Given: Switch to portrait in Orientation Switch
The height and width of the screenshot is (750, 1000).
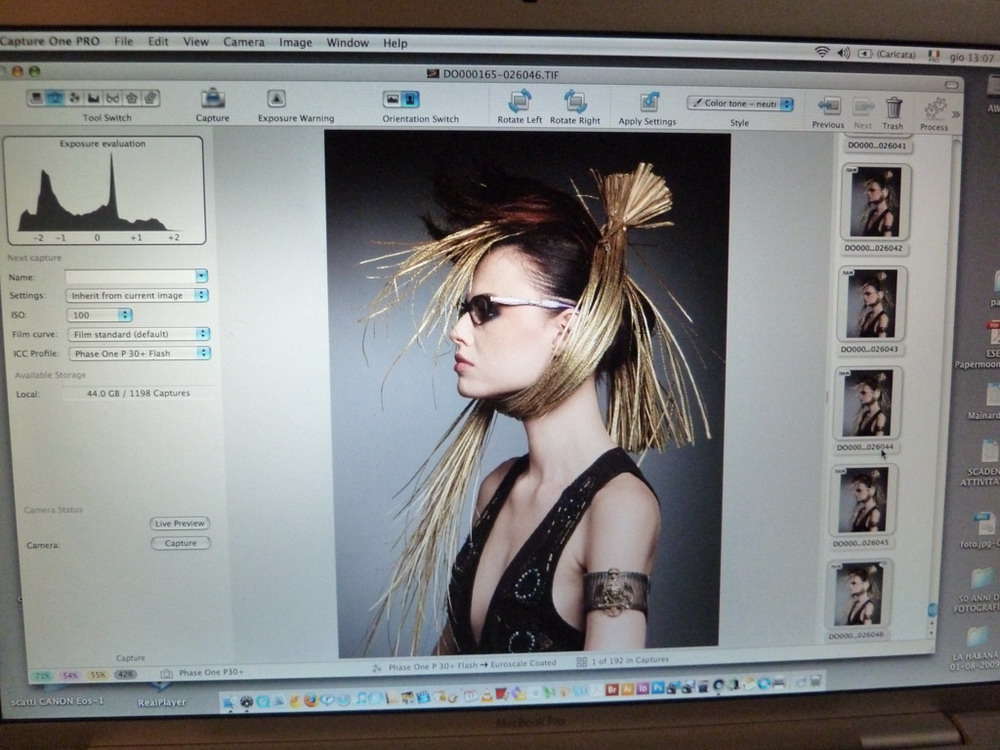Looking at the screenshot, I should pos(410,99).
